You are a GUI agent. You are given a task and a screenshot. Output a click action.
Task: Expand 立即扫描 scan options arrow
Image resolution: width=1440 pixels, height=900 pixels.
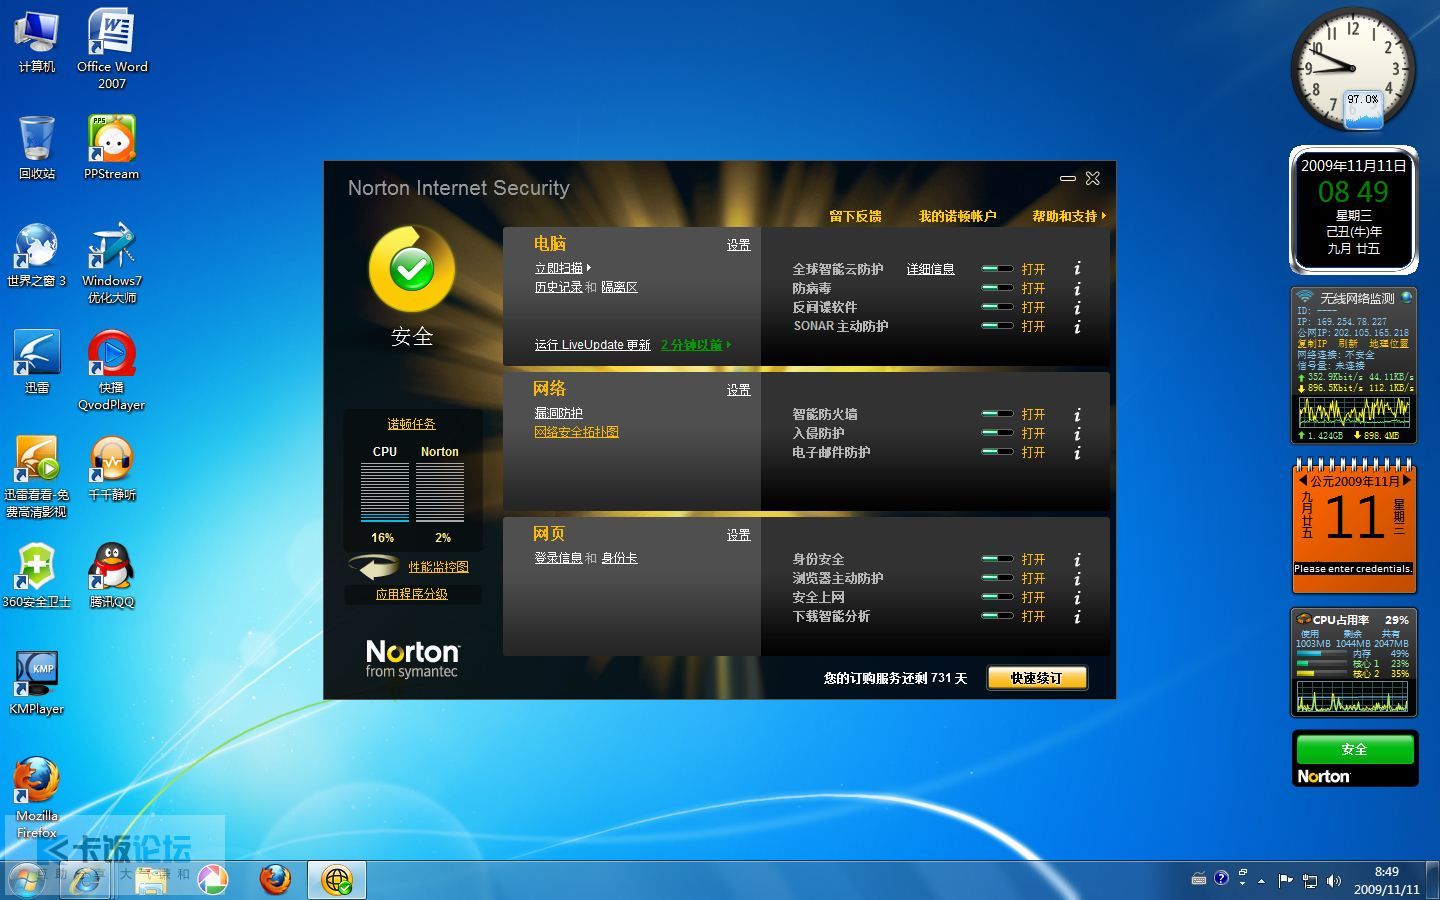589,268
